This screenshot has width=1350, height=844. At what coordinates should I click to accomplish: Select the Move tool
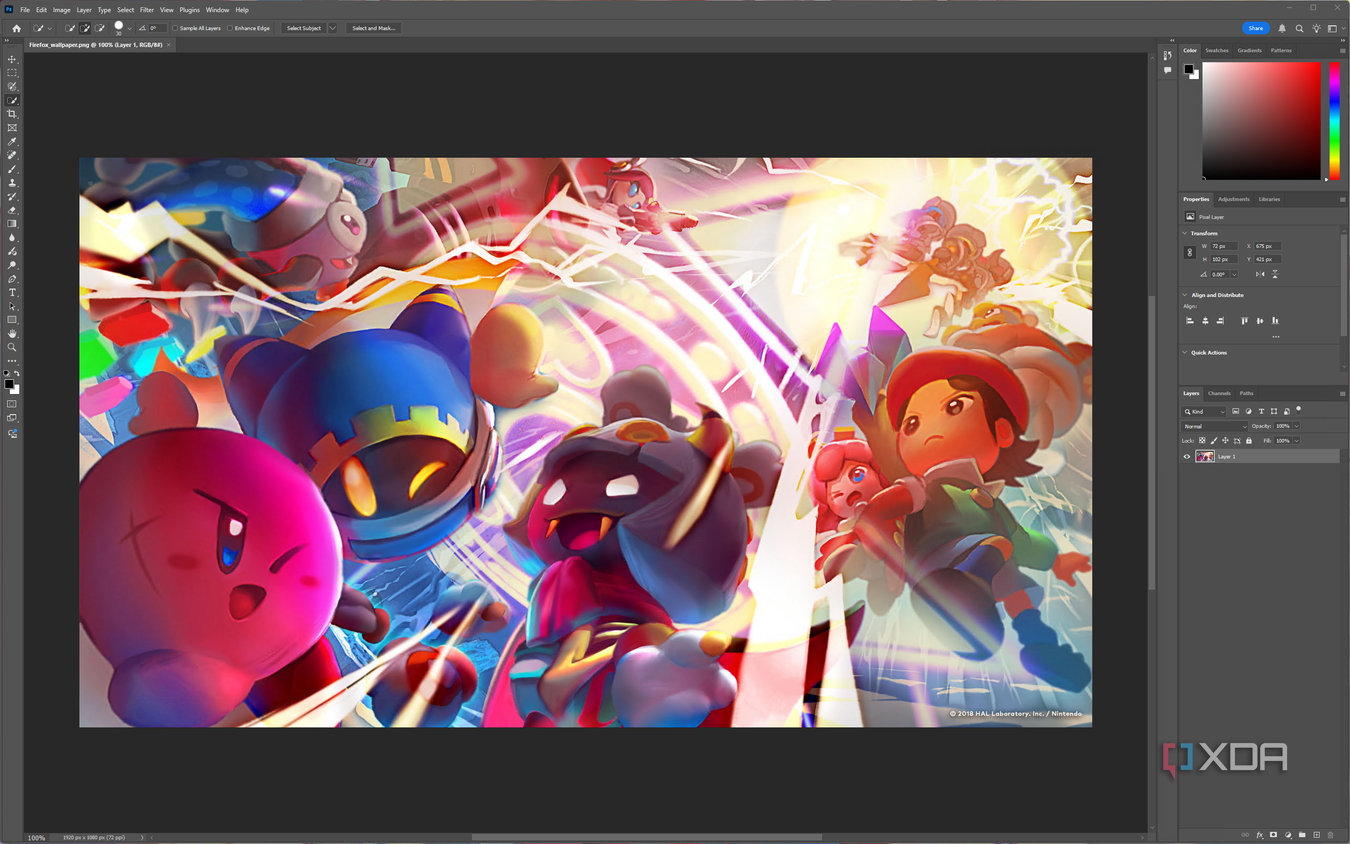pyautogui.click(x=12, y=60)
